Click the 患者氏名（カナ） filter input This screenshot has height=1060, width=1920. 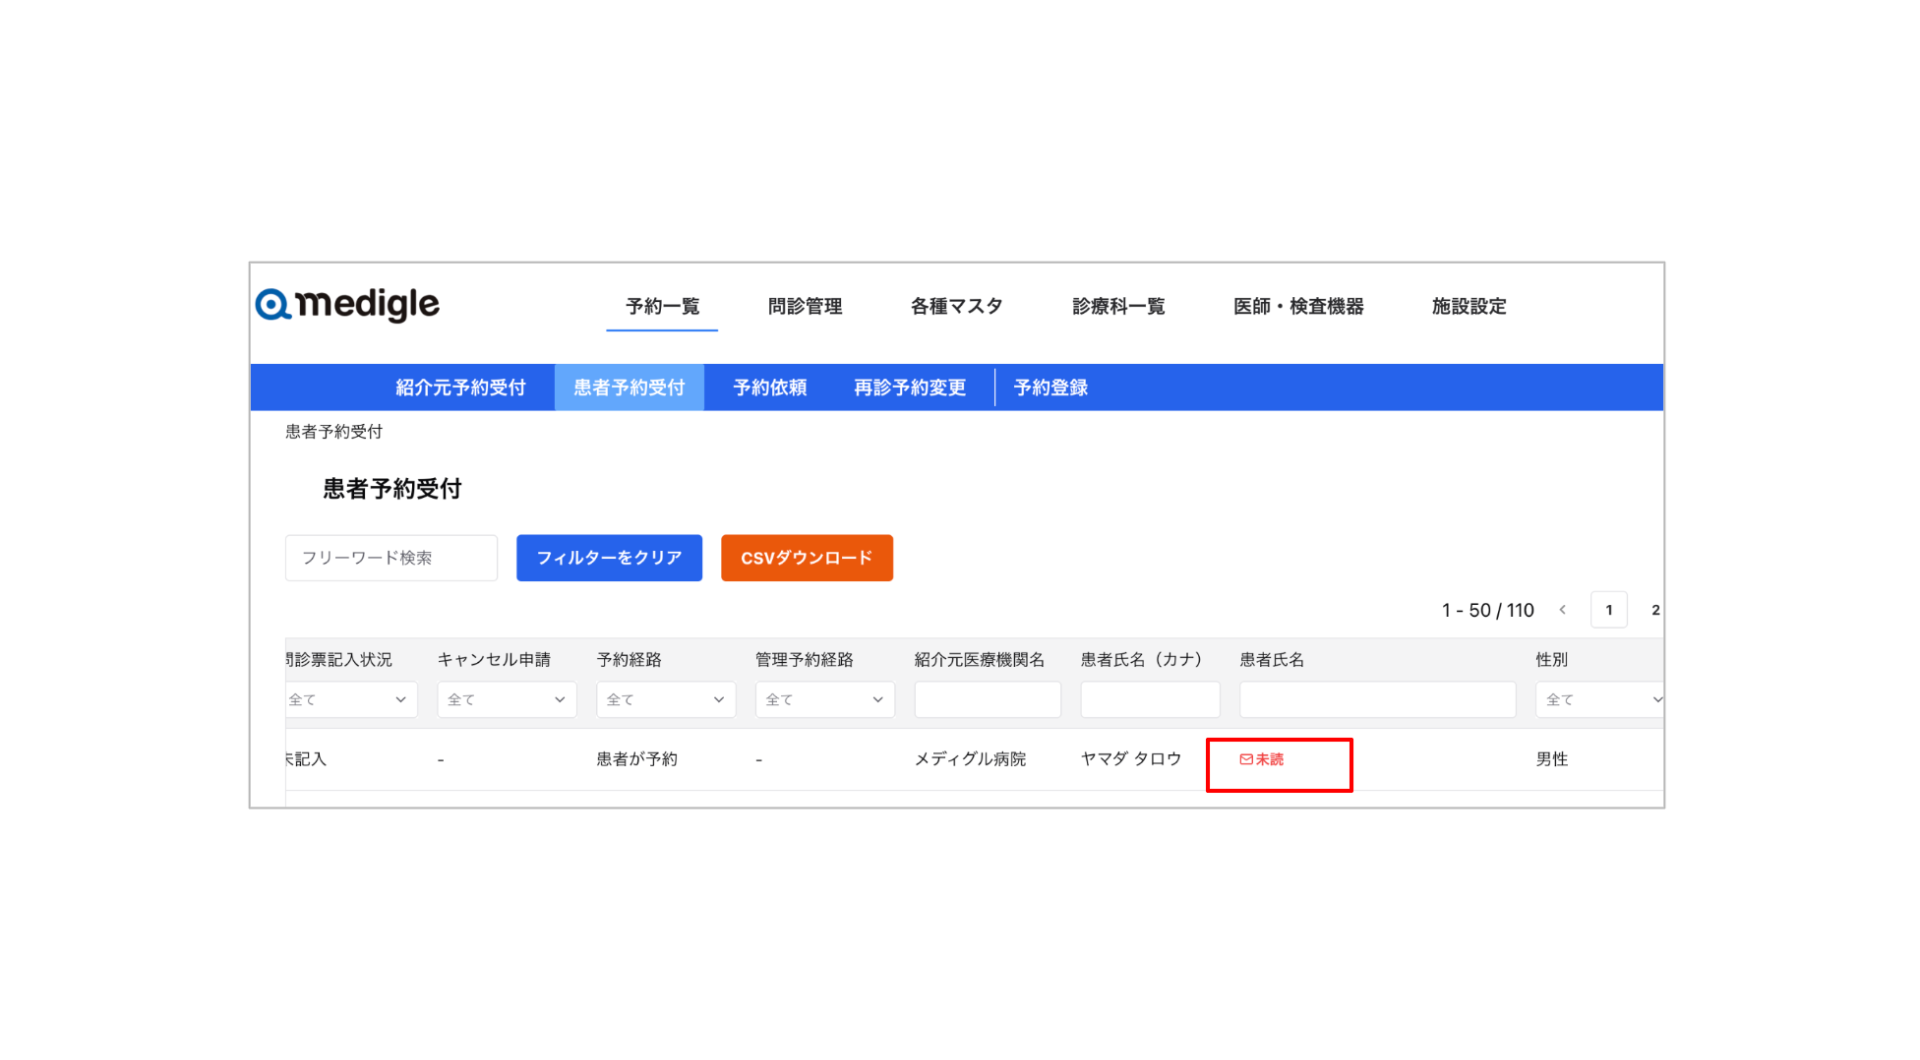pos(1150,700)
